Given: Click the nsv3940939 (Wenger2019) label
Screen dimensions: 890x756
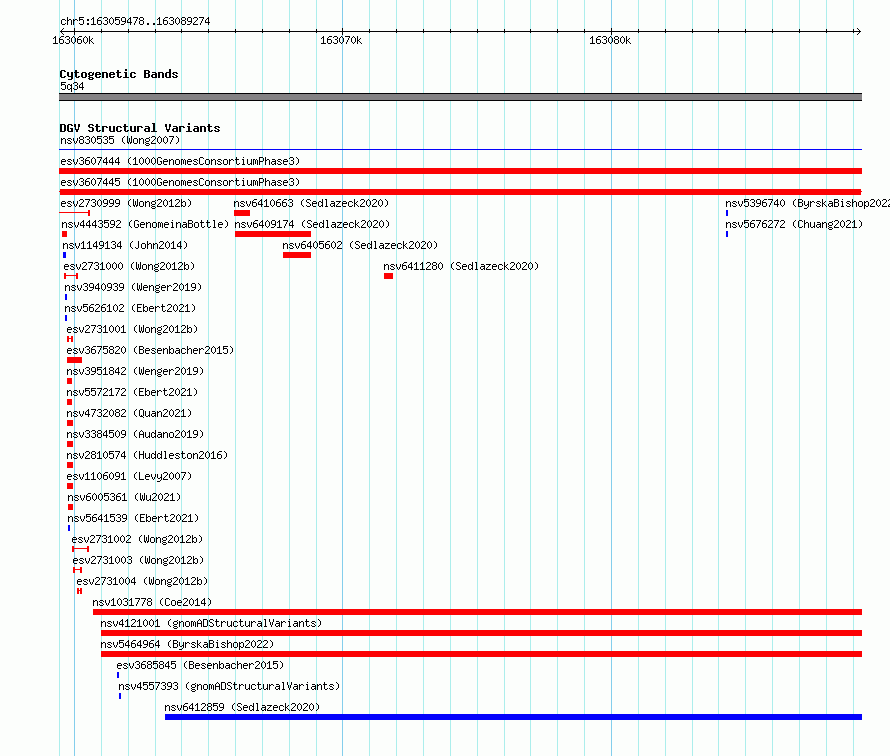Looking at the screenshot, I should 133,287.
